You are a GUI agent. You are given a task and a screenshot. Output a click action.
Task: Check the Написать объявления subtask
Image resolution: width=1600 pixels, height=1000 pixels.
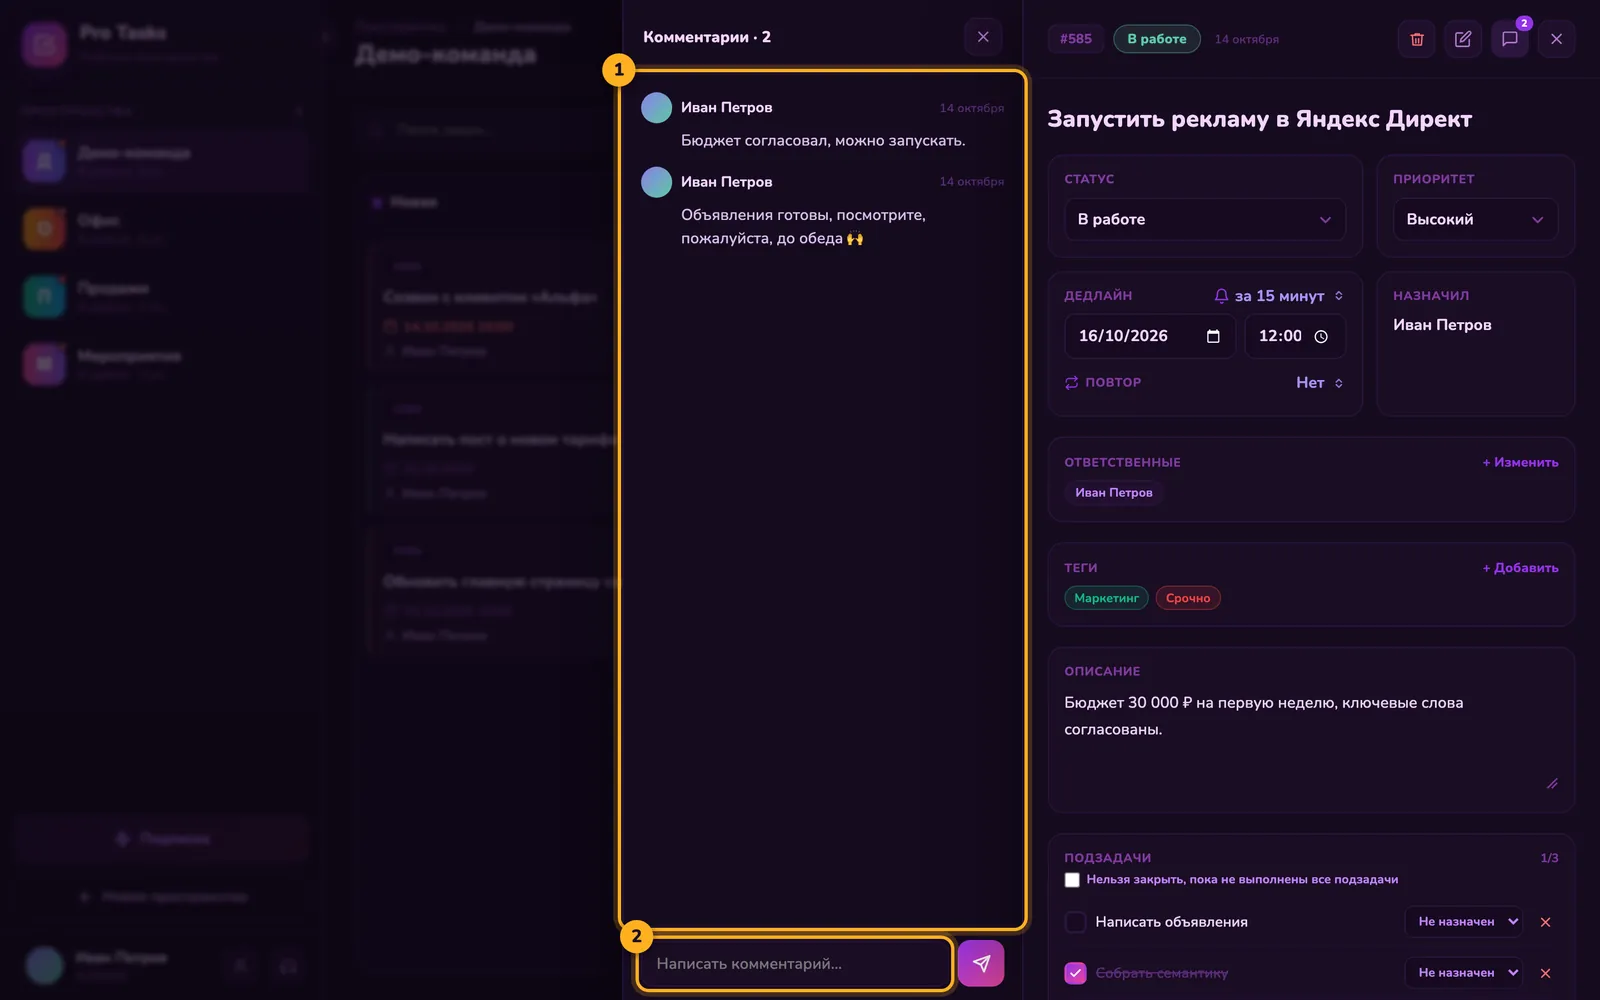pyautogui.click(x=1076, y=922)
